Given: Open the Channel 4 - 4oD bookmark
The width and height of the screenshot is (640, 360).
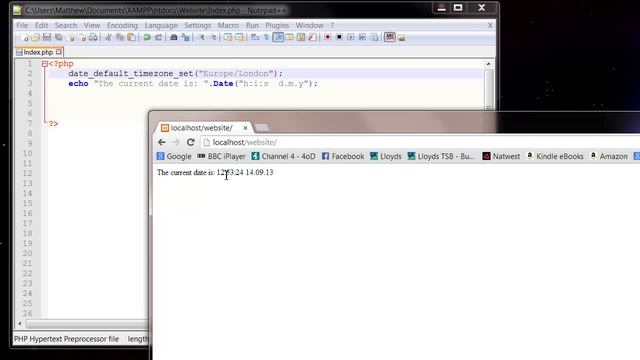Looking at the screenshot, I should [x=283, y=156].
